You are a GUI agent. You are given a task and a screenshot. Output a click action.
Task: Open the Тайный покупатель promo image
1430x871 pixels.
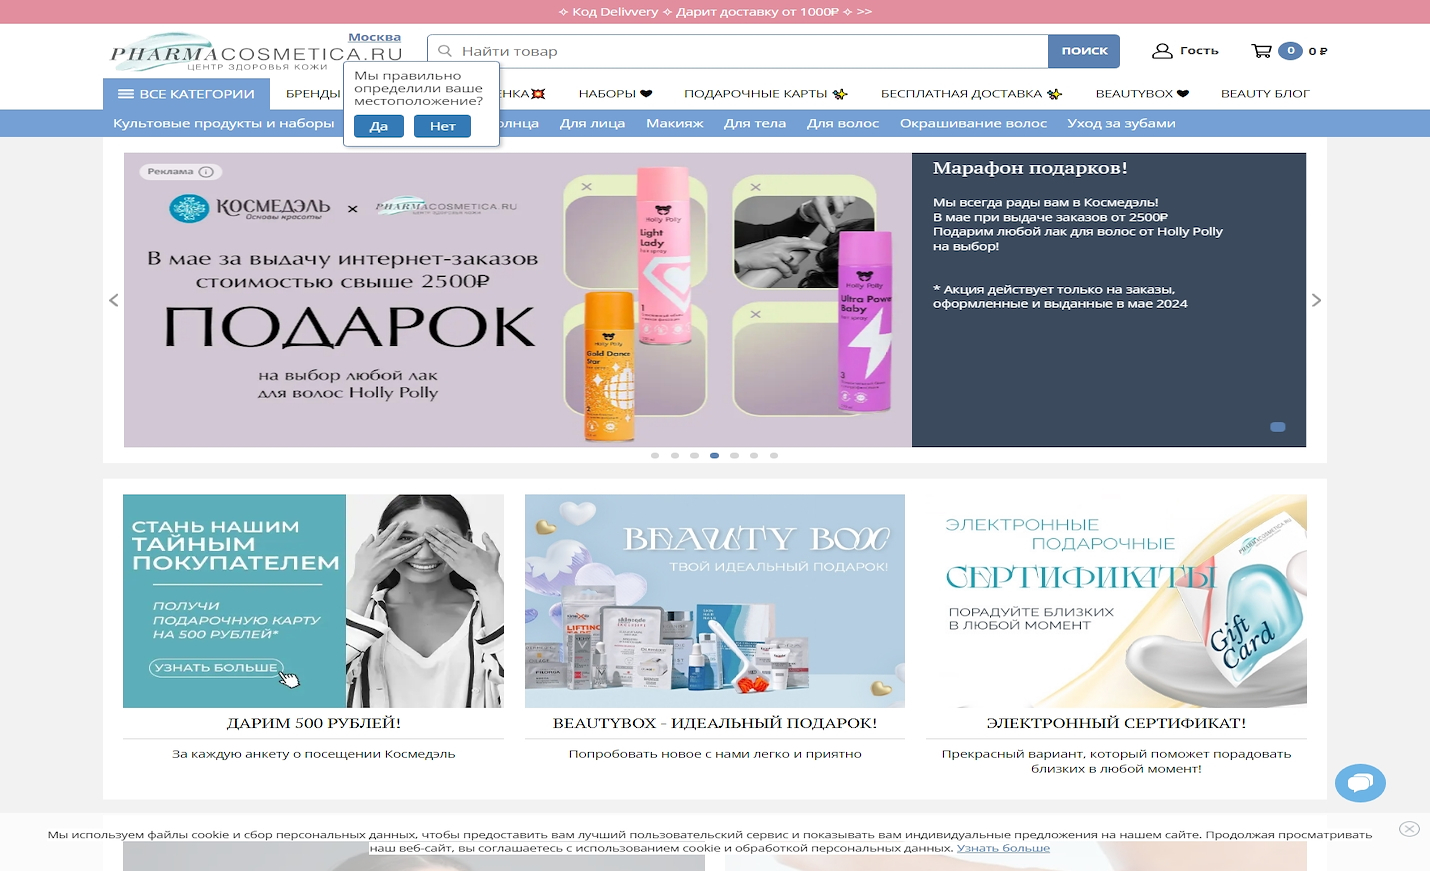click(x=313, y=601)
